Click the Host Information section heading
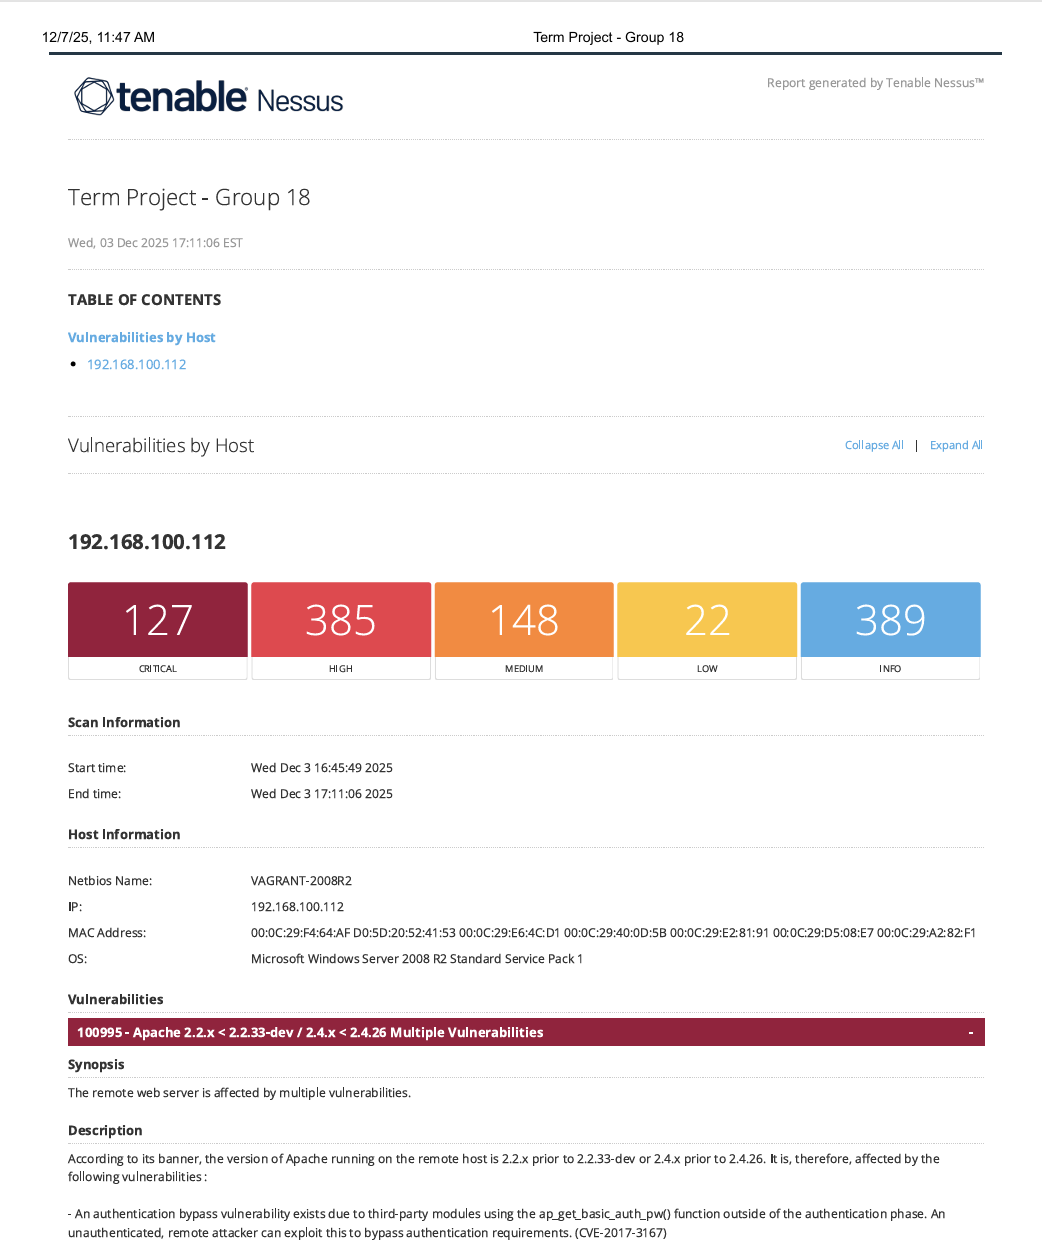Viewport: 1042px width, 1255px height. coord(123,834)
